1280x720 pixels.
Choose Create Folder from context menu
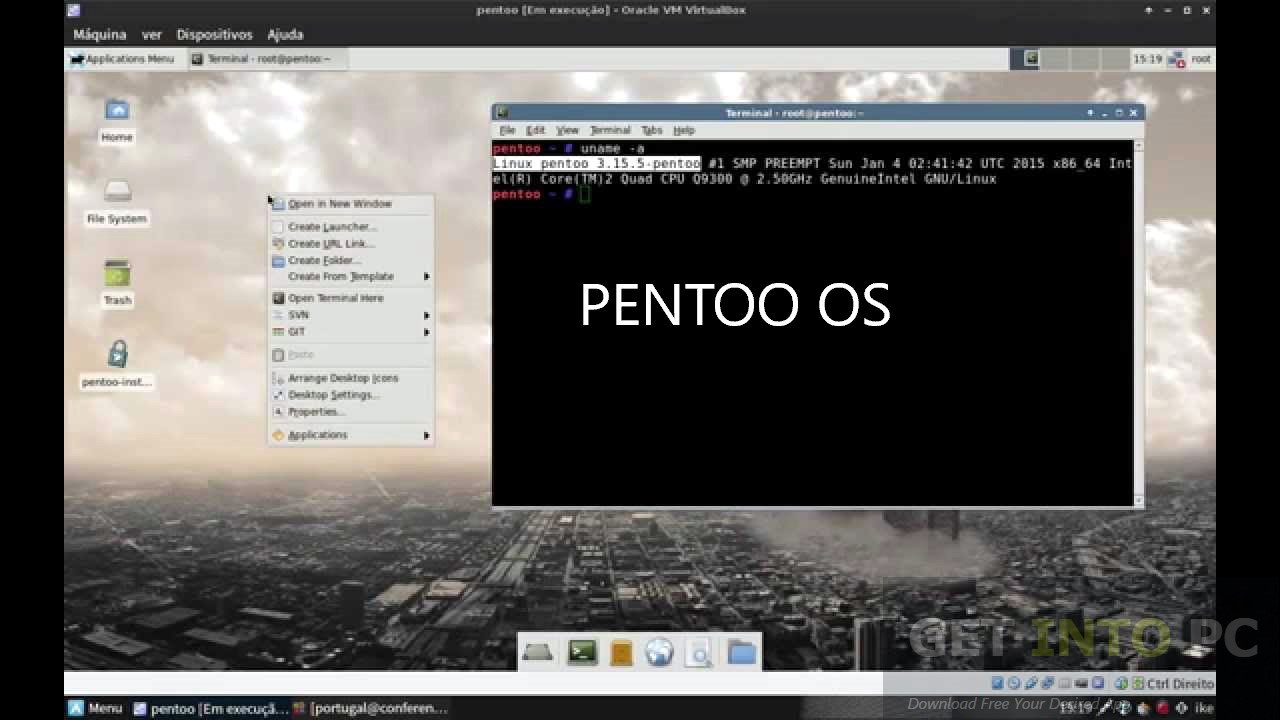tap(351, 261)
